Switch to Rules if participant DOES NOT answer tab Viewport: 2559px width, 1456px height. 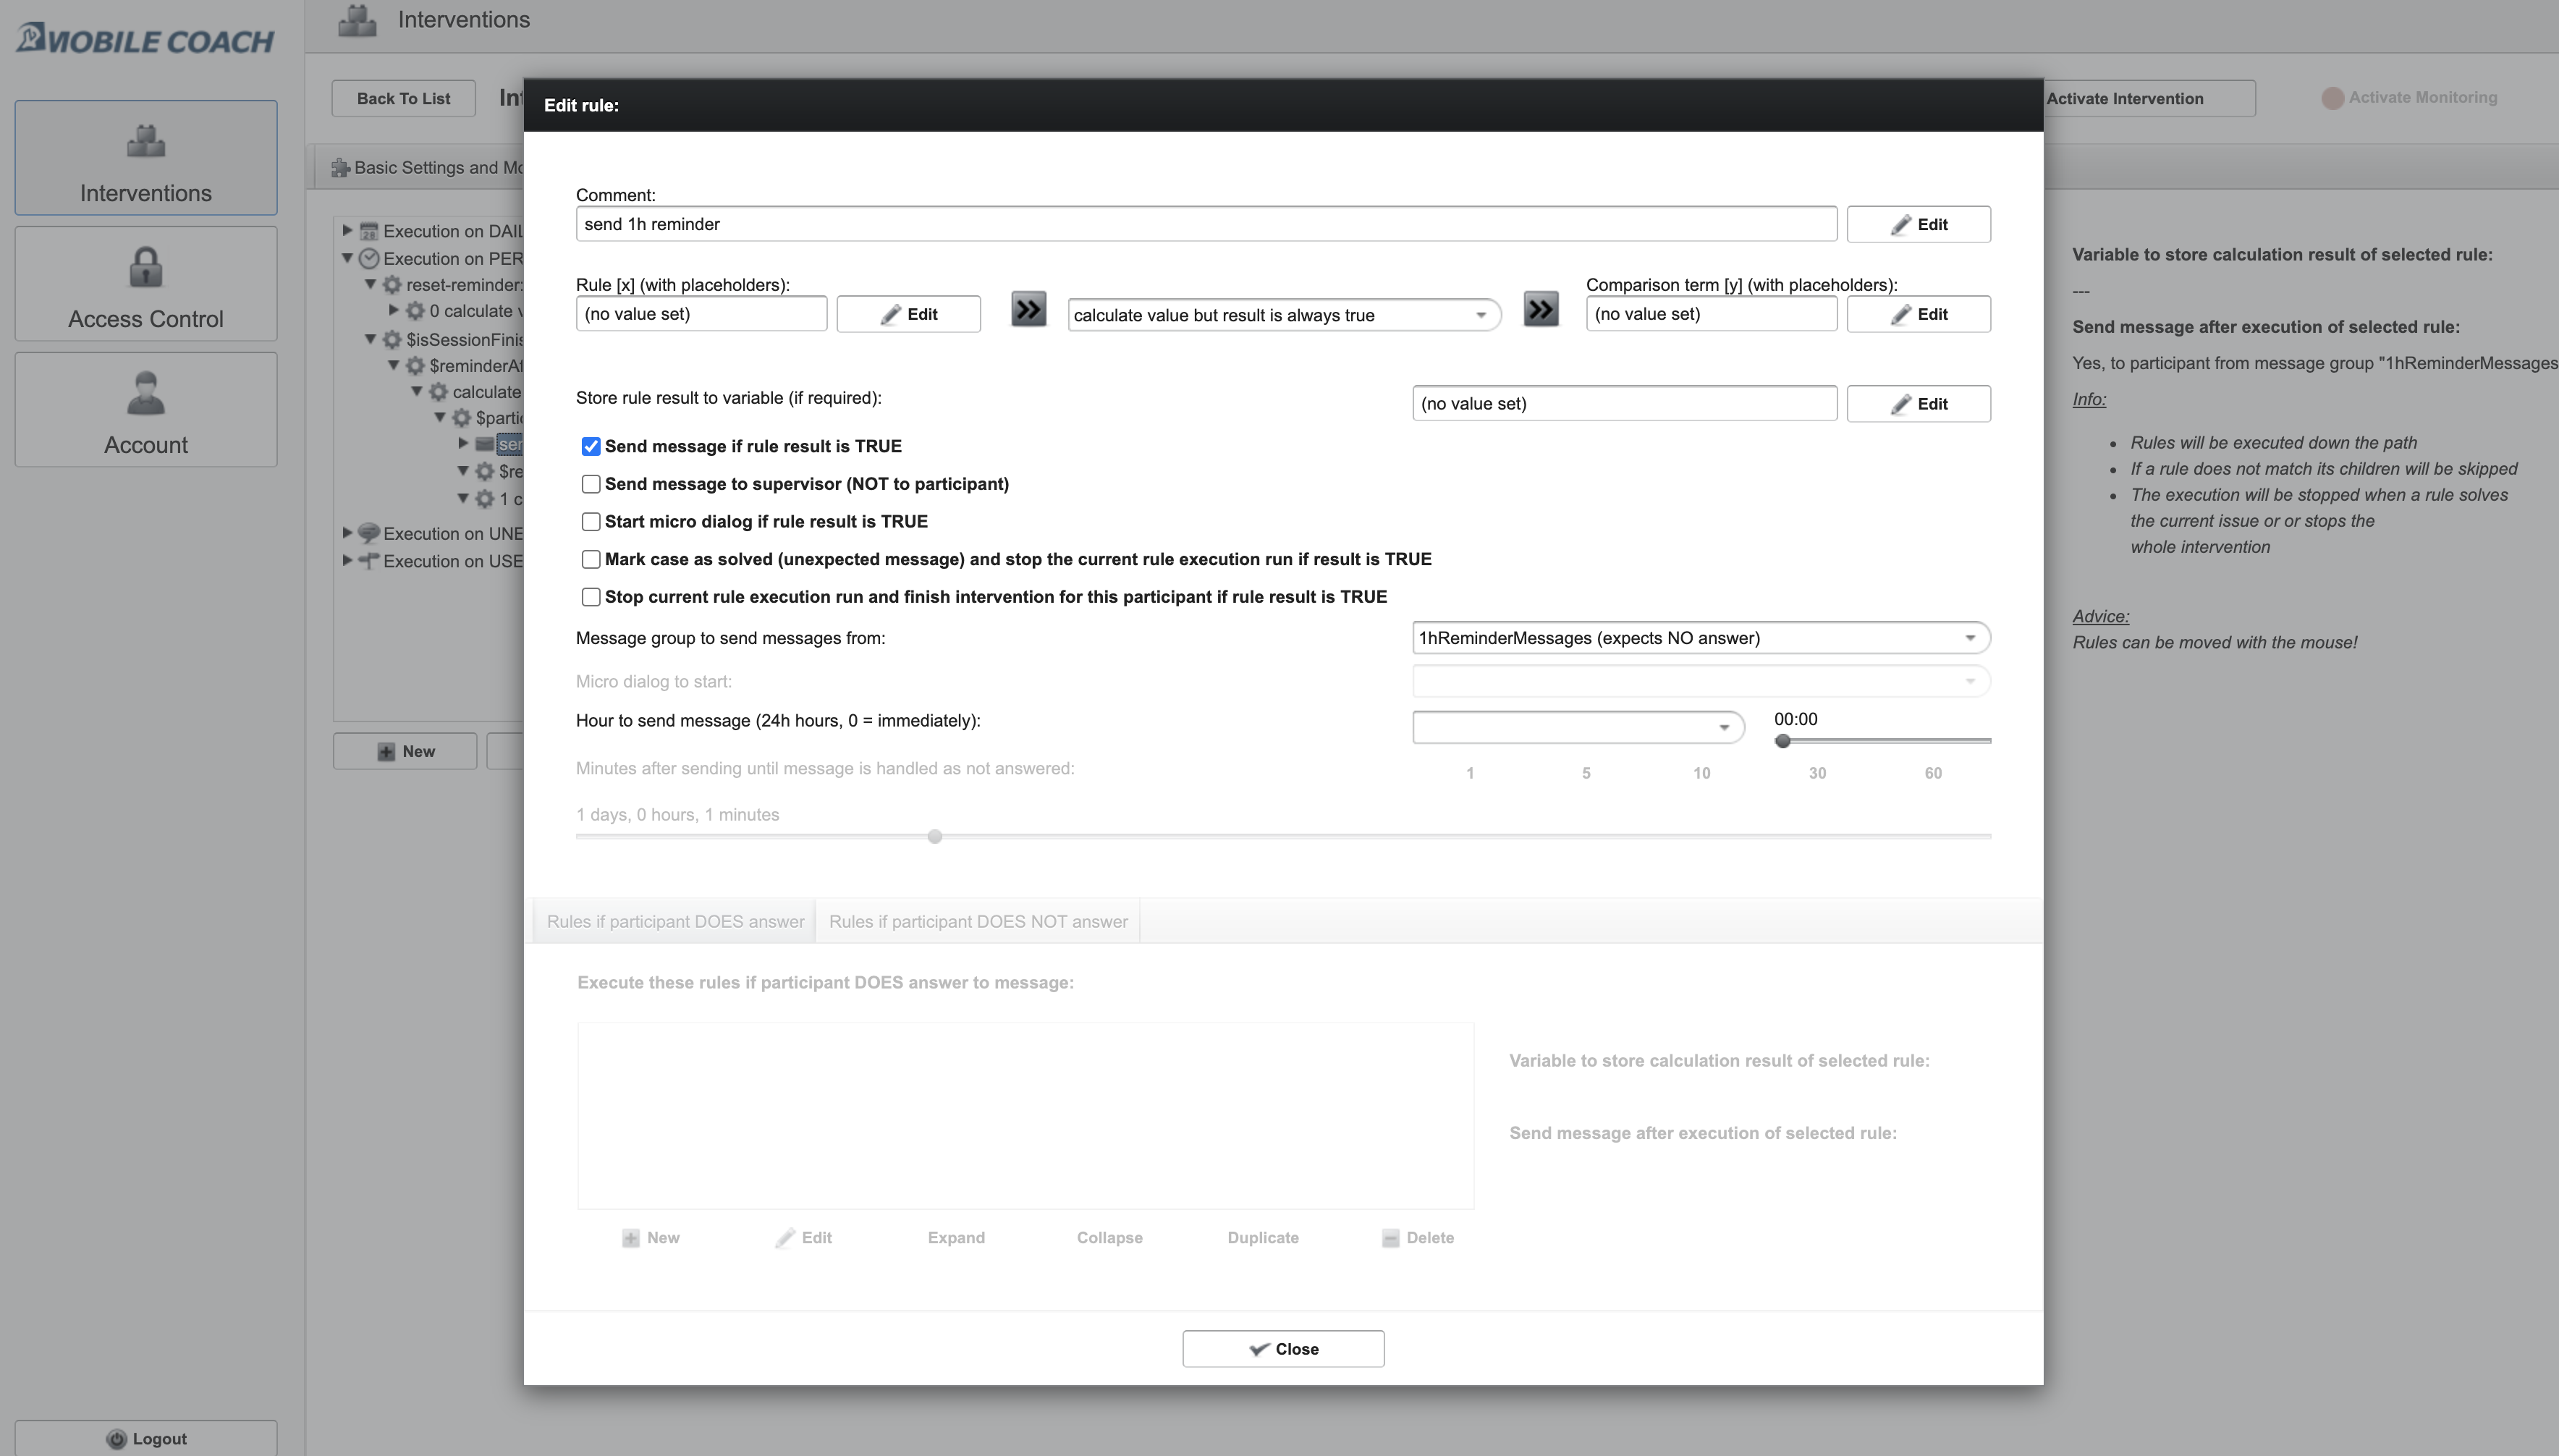tap(977, 922)
